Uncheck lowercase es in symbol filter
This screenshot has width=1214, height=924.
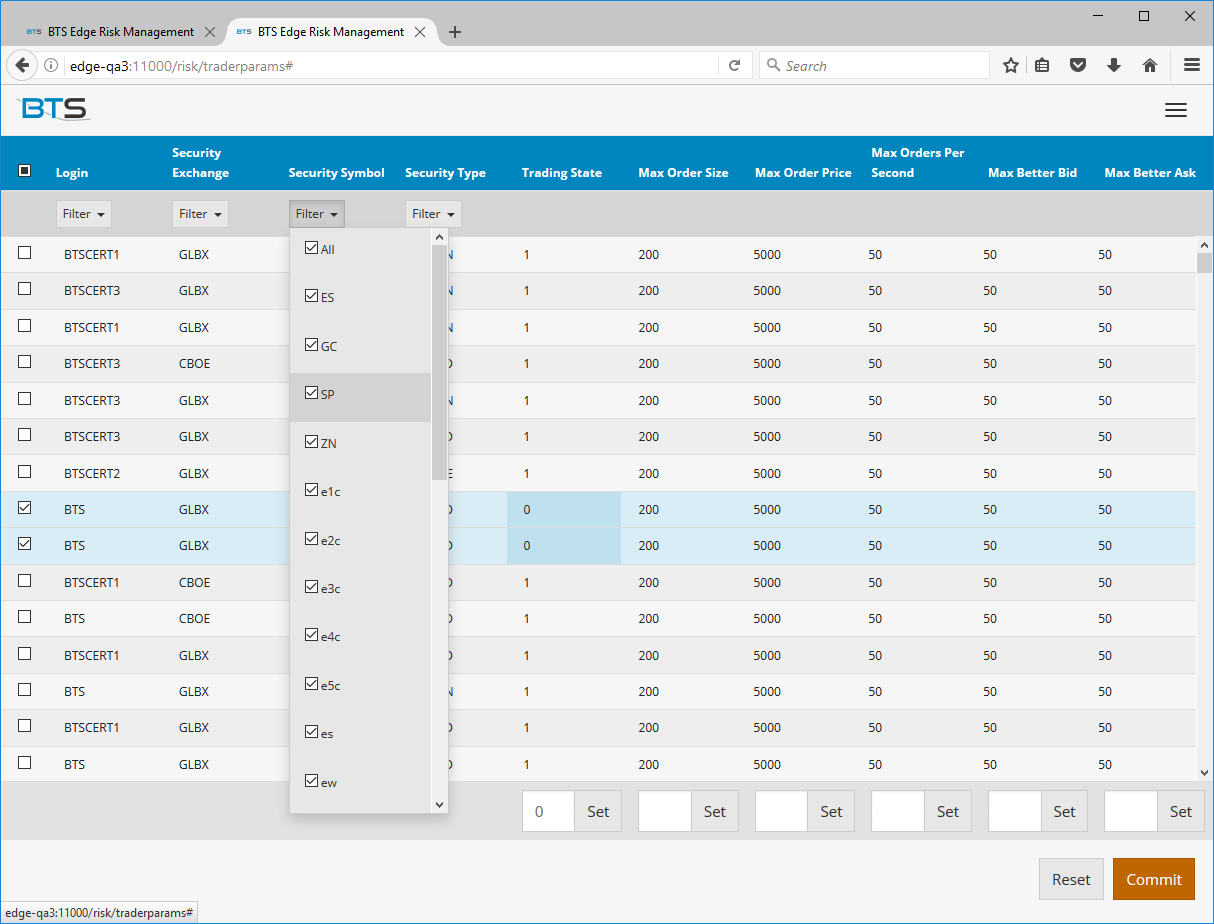click(x=311, y=732)
